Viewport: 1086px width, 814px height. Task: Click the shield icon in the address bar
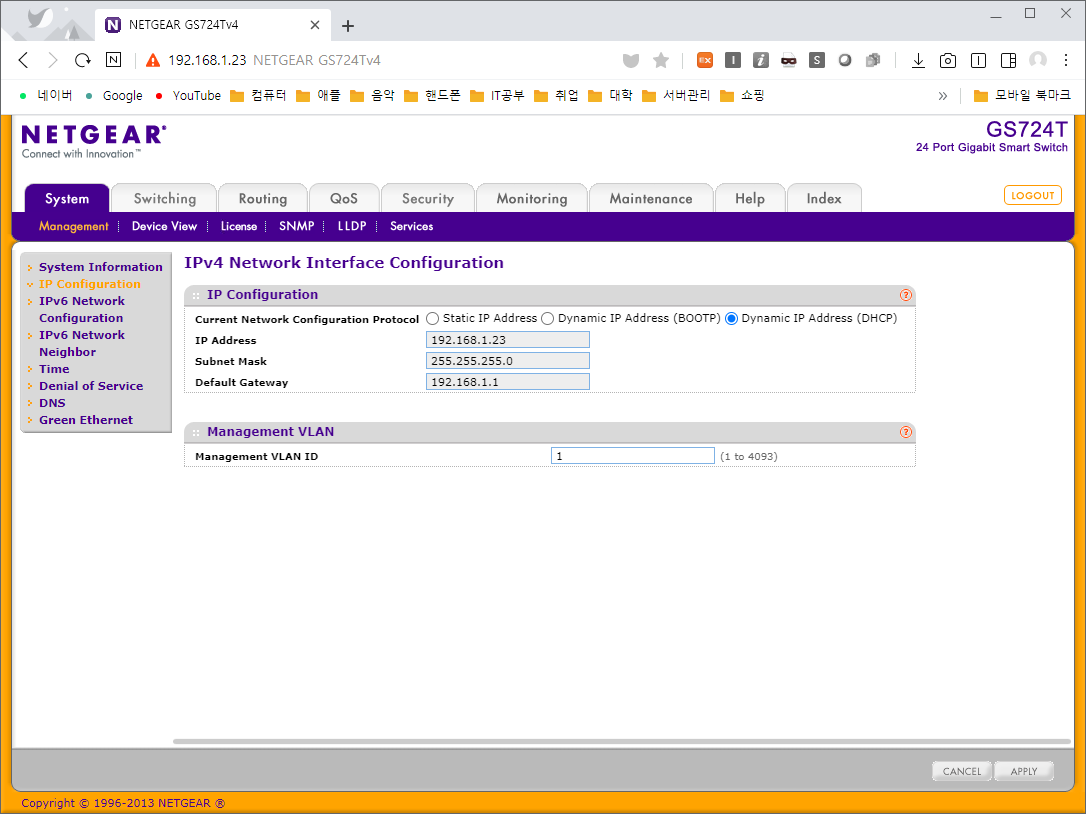(630, 60)
